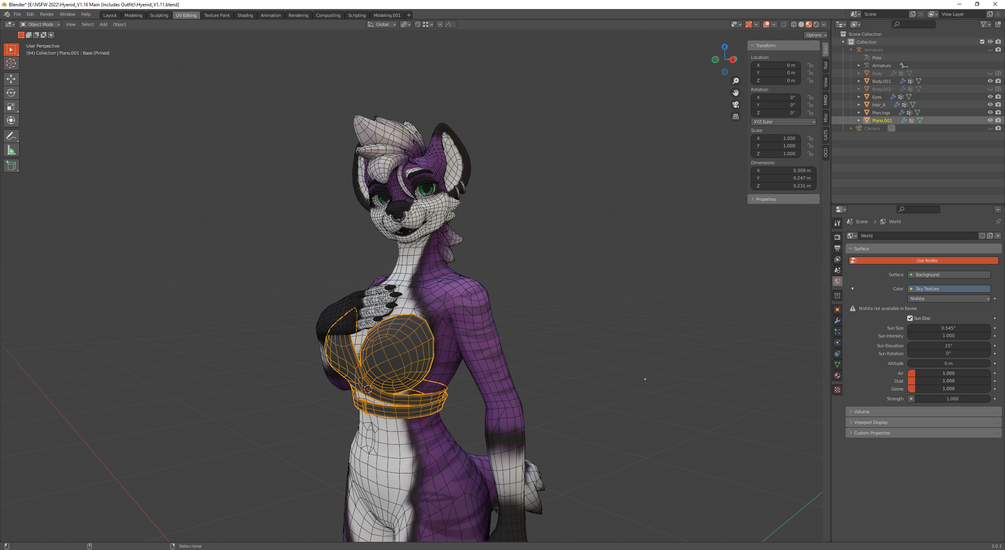1005x550 pixels.
Task: Pick the Transform tool
Action: click(11, 121)
